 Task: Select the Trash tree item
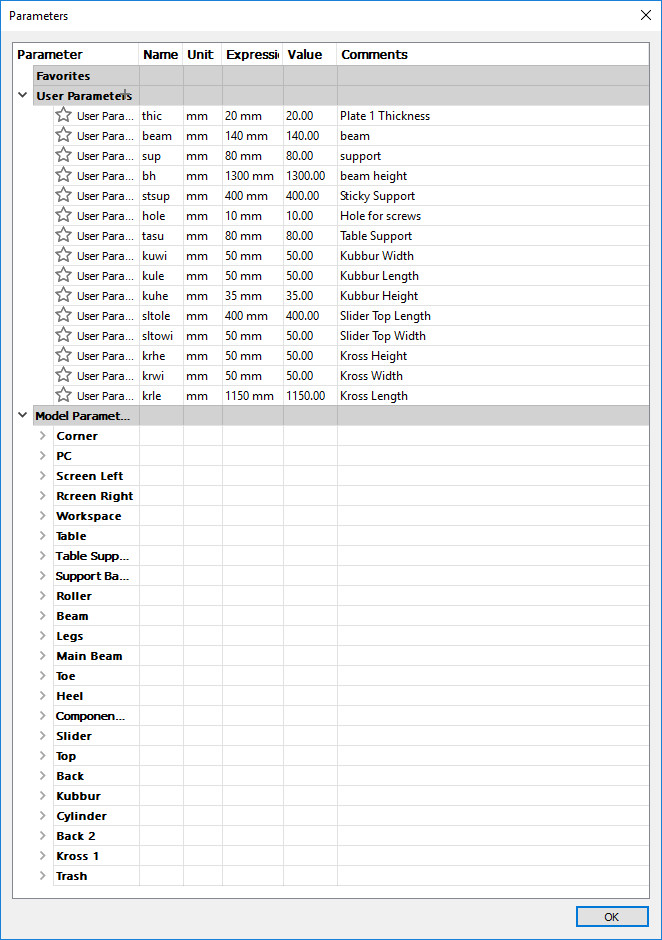72,876
